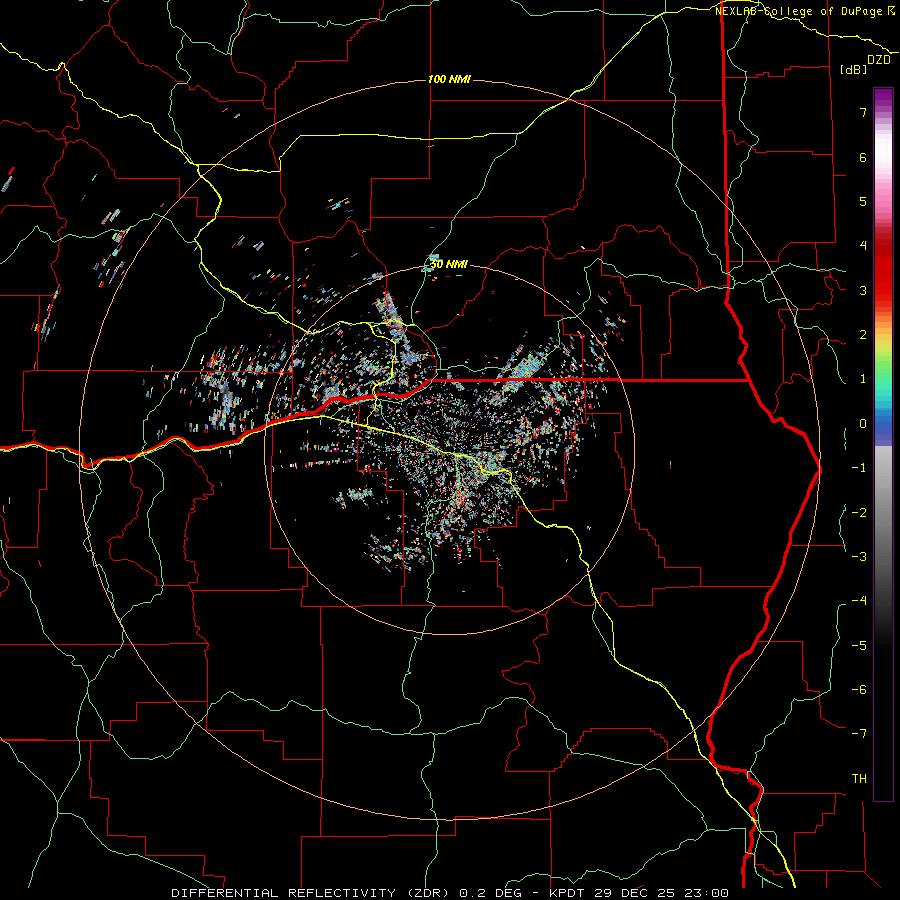This screenshot has width=900, height=900.
Task: Click legend value -2
Action: (859, 512)
